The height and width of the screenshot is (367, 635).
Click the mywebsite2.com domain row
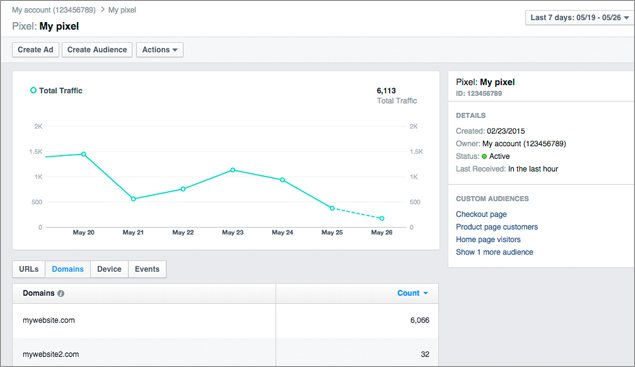[x=225, y=352]
